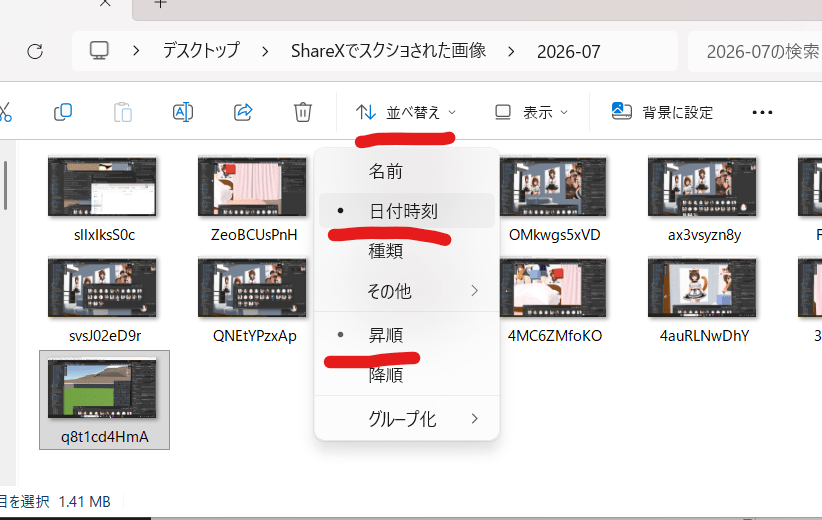Click file name svsJ02eD9r
This screenshot has width=822, height=520.
[x=105, y=335]
